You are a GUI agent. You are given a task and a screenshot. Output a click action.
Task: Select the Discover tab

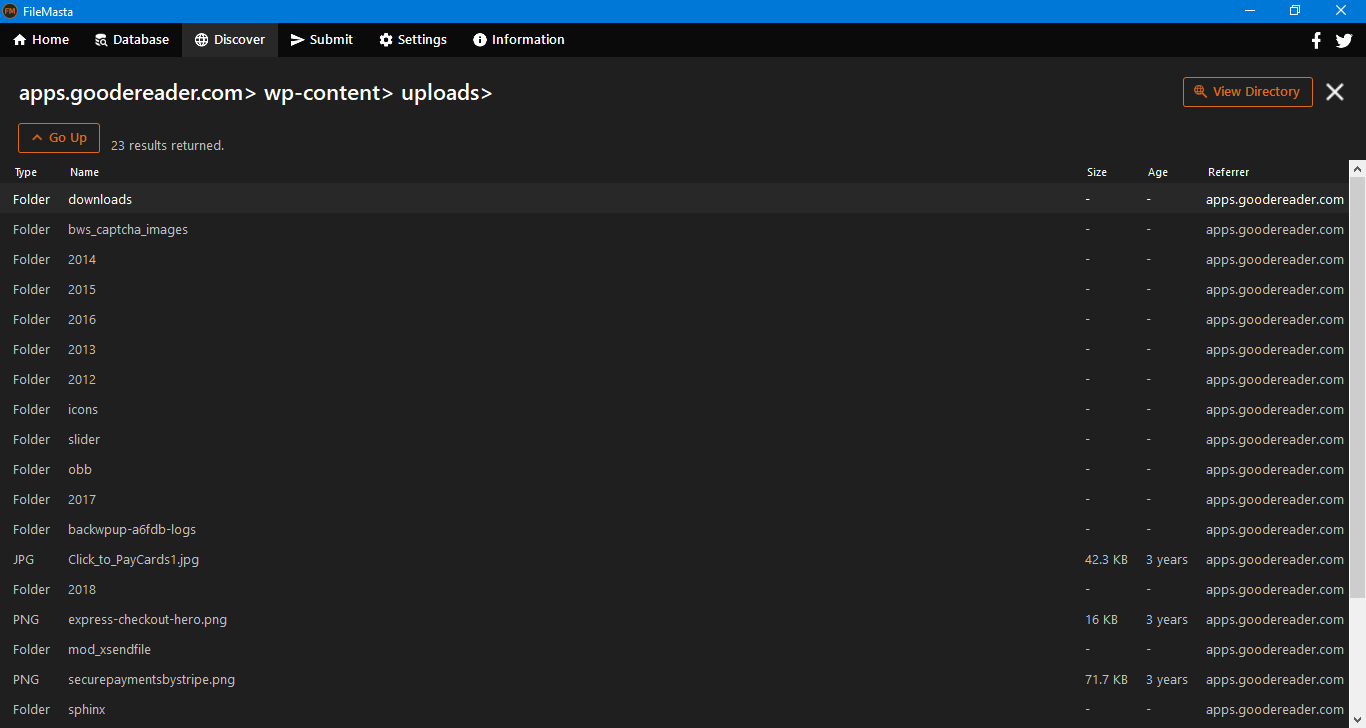coord(230,40)
